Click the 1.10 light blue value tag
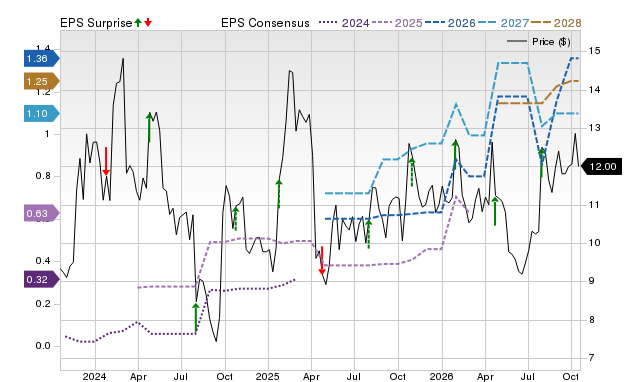The height and width of the screenshot is (382, 640). [x=42, y=113]
